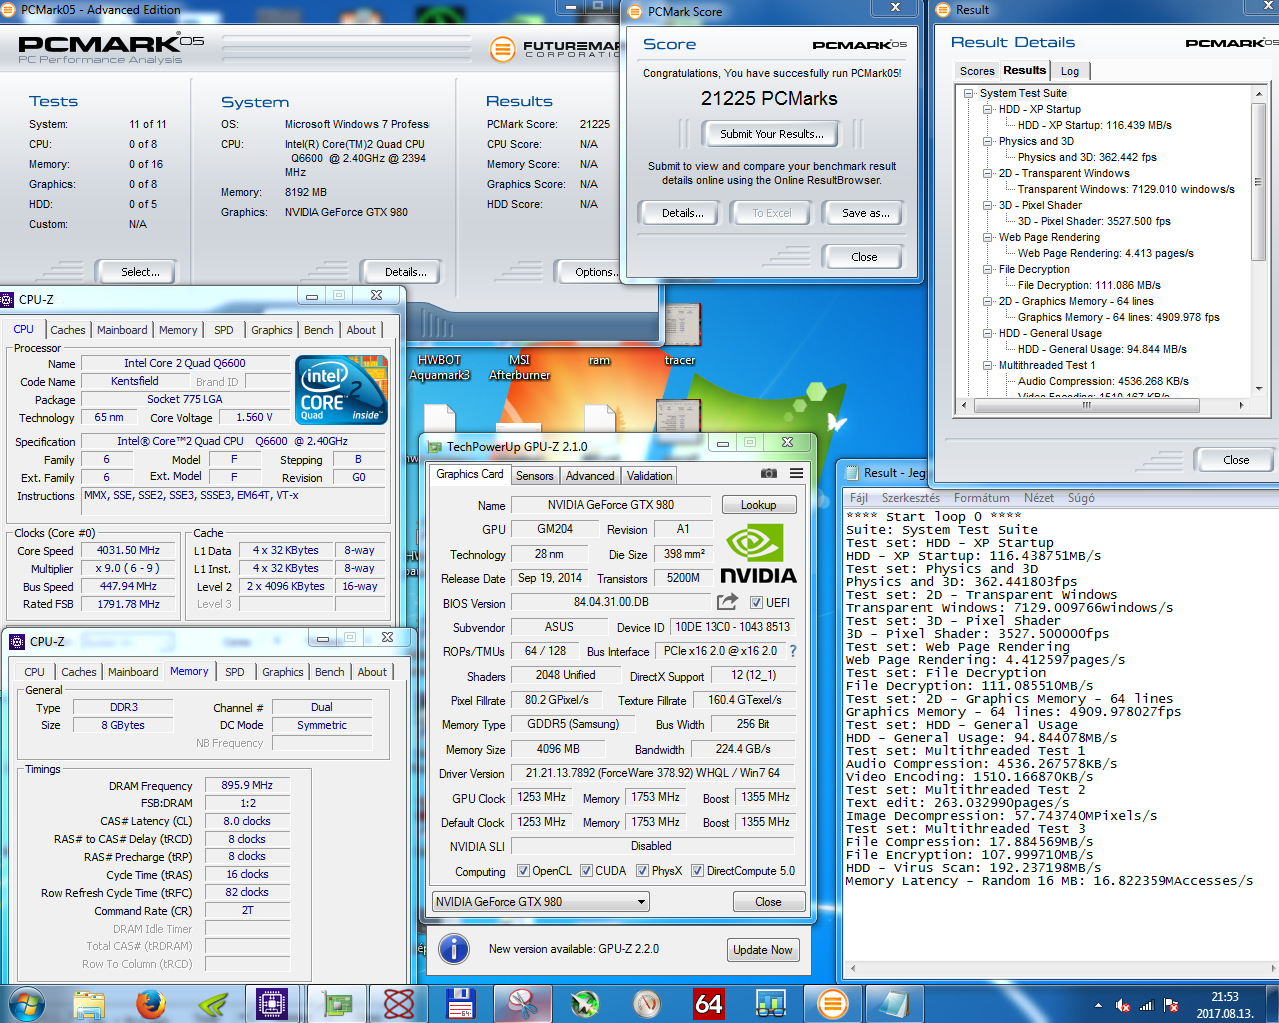This screenshot has width=1279, height=1023.
Task: Click the floppy disk taskbar icon
Action: click(460, 1003)
